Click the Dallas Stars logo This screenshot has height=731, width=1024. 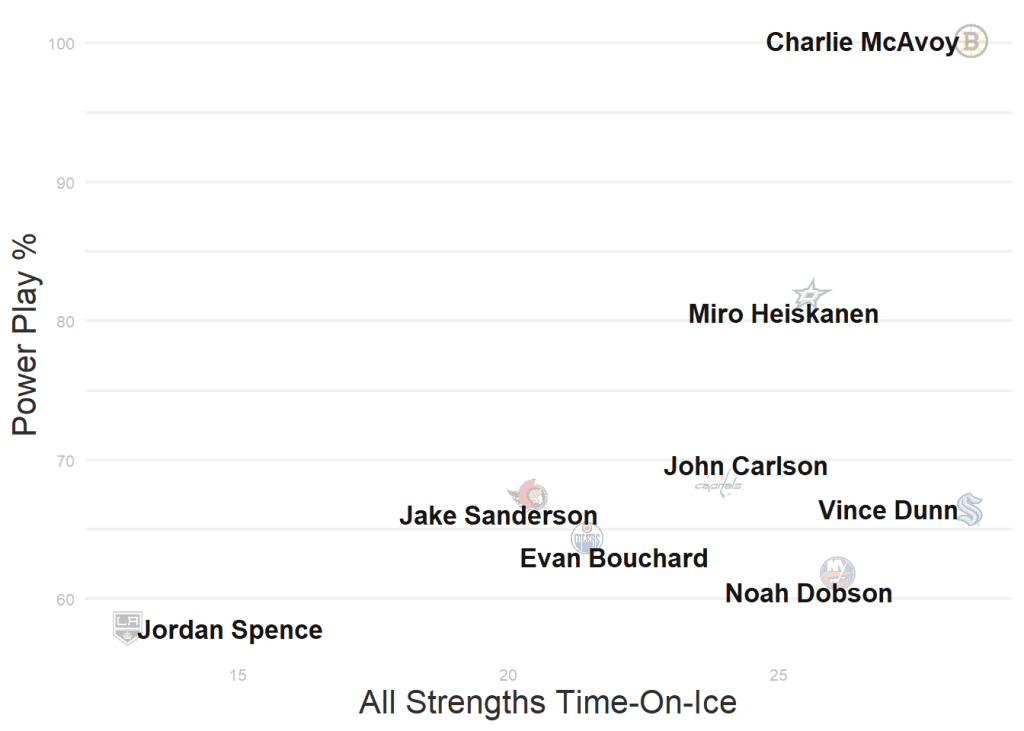(812, 294)
